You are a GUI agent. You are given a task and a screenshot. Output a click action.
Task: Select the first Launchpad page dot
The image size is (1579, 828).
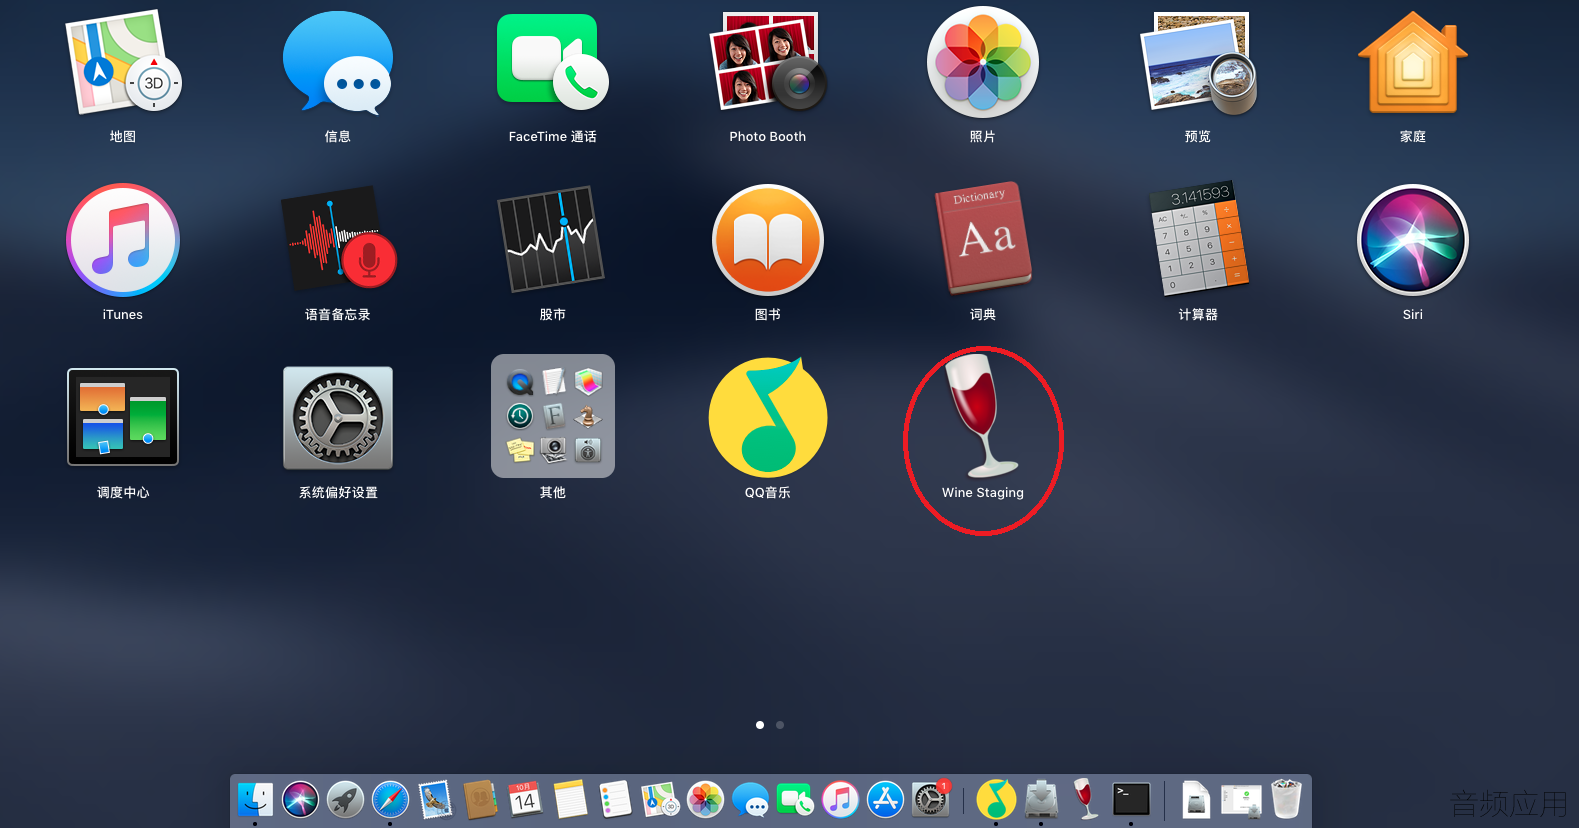(760, 725)
